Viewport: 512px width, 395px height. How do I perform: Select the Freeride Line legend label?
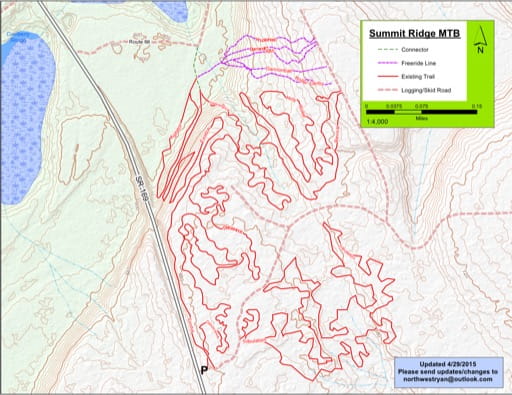pos(418,63)
